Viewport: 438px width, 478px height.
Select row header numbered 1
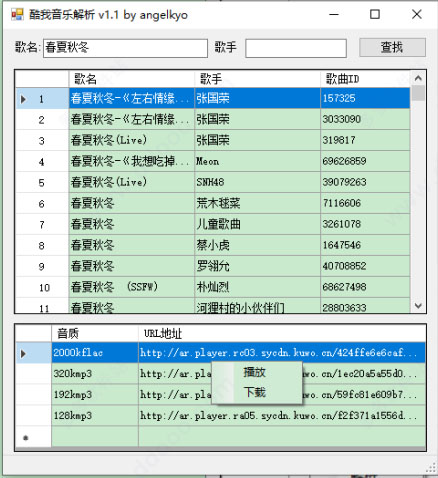click(42, 99)
